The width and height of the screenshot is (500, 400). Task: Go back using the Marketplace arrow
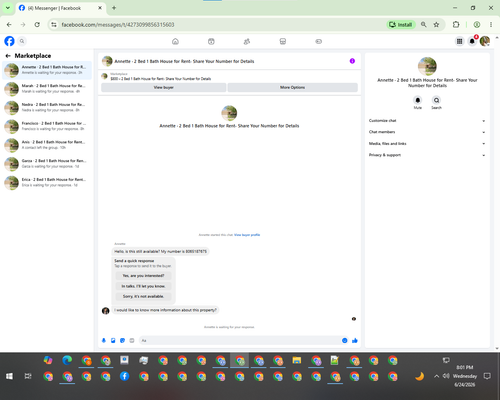coord(8,56)
